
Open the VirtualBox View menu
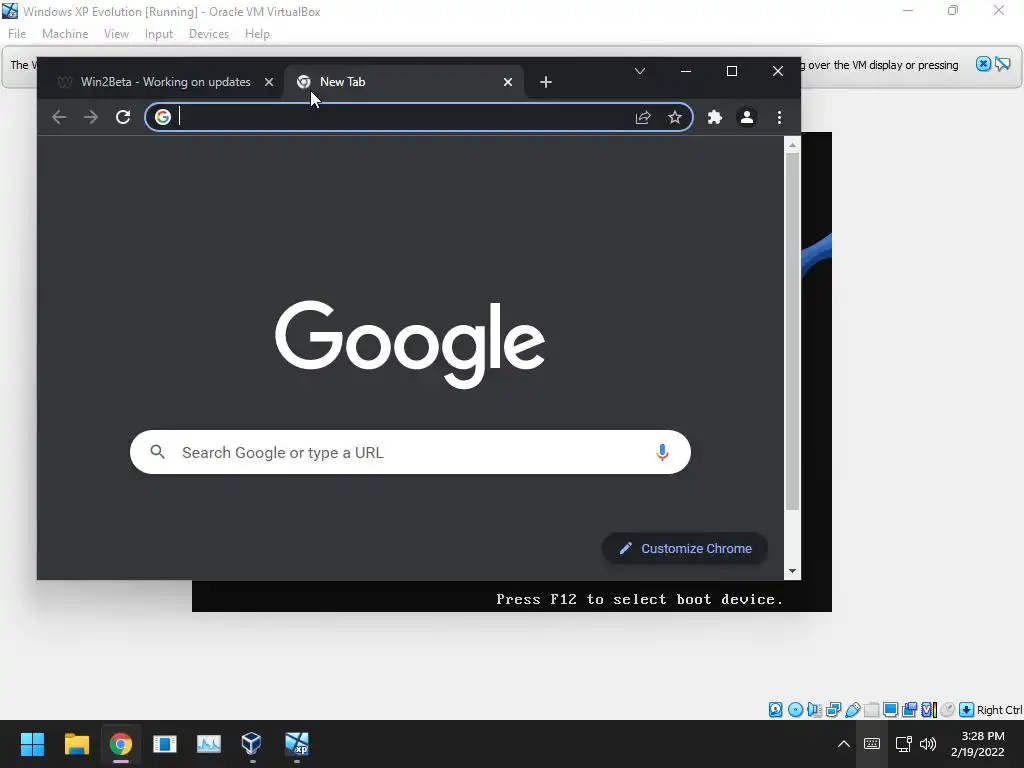point(116,34)
